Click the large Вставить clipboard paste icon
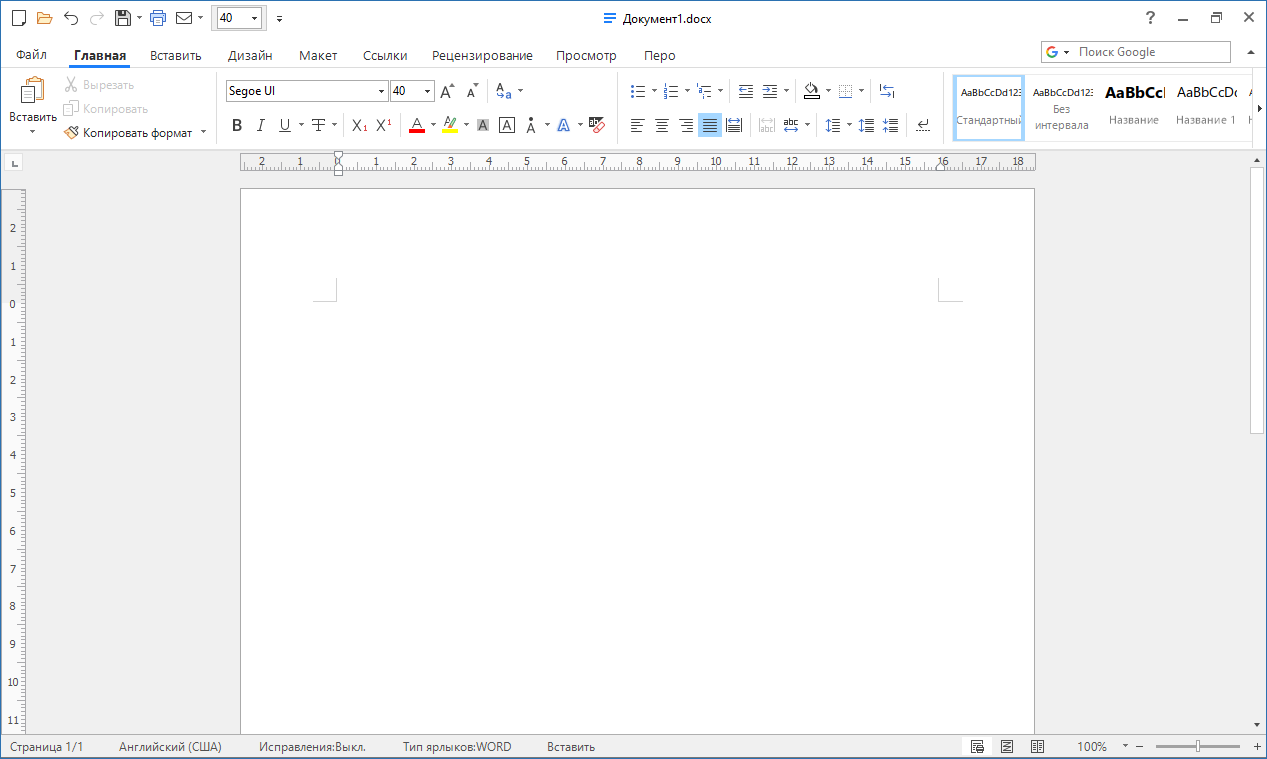Screen dimensions: 1267x759 (33, 91)
